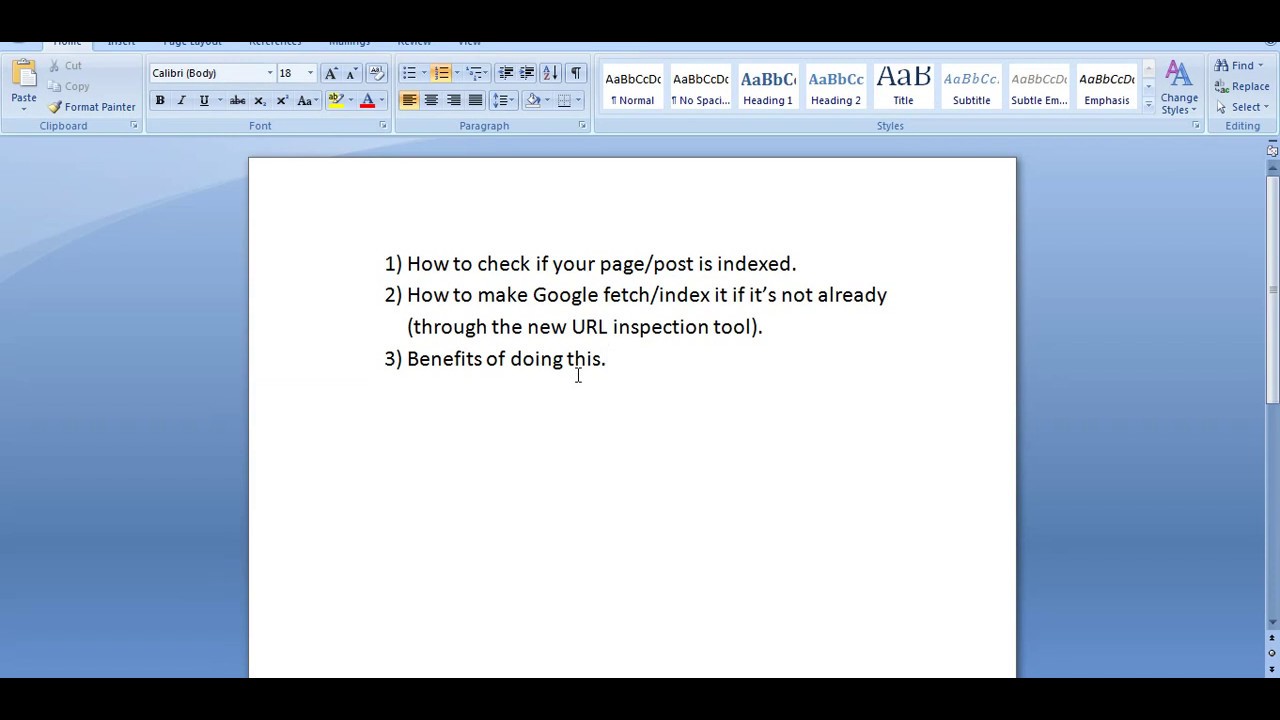
Task: Open the Find tool
Action: pos(1237,66)
